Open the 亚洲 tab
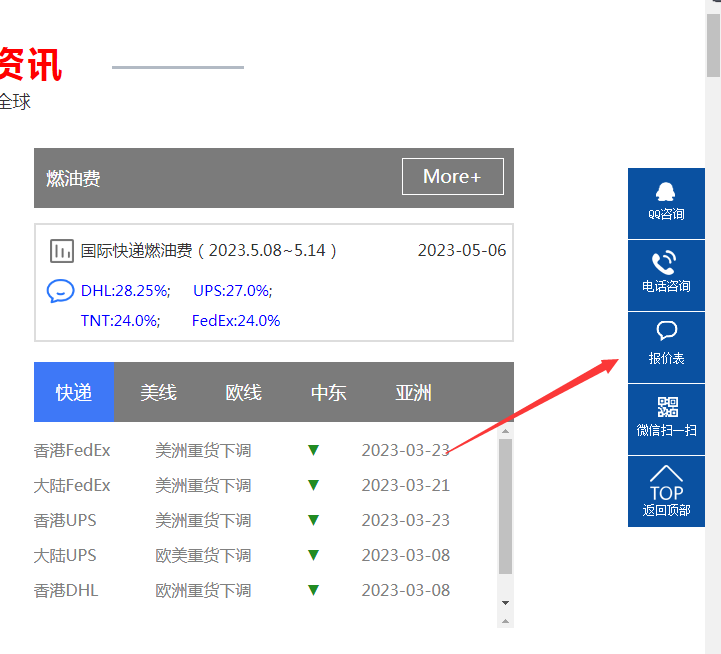The image size is (721, 654). point(413,392)
